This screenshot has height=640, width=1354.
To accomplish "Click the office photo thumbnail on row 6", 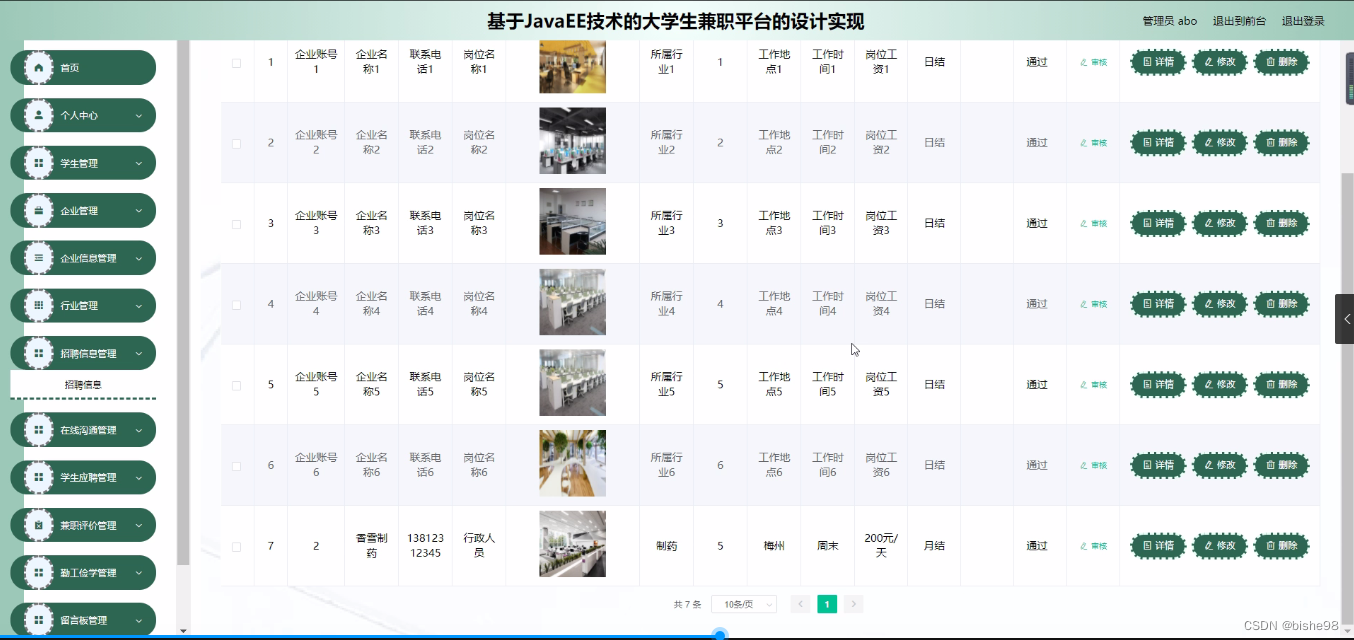I will [572, 463].
